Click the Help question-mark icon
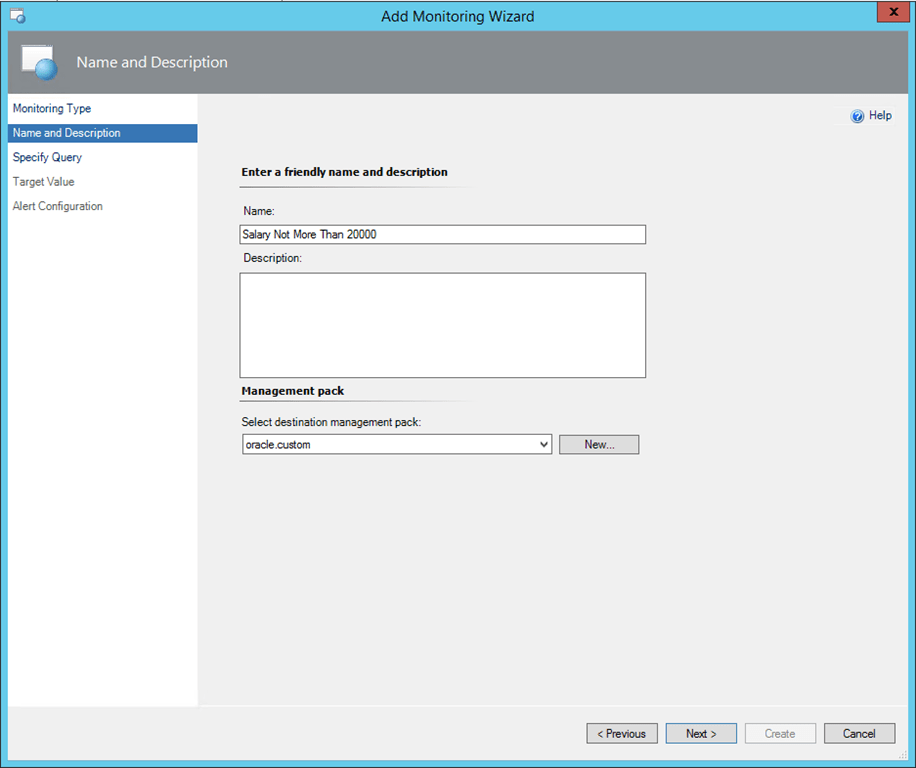The image size is (916, 768). (x=857, y=116)
